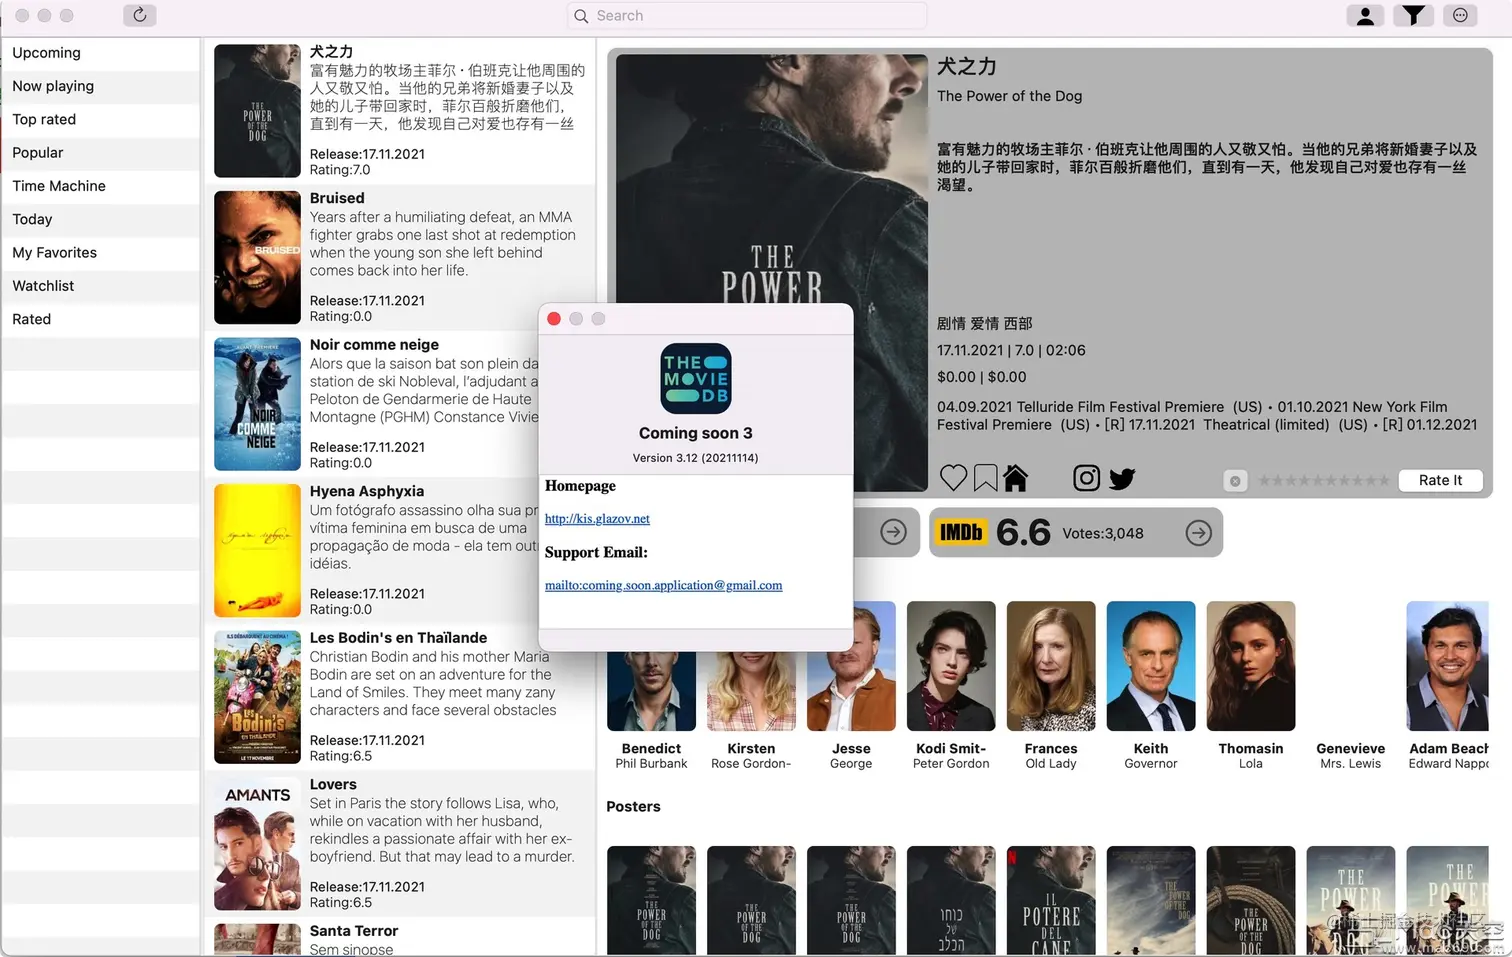Select Time Machine in the sidebar

pos(100,186)
